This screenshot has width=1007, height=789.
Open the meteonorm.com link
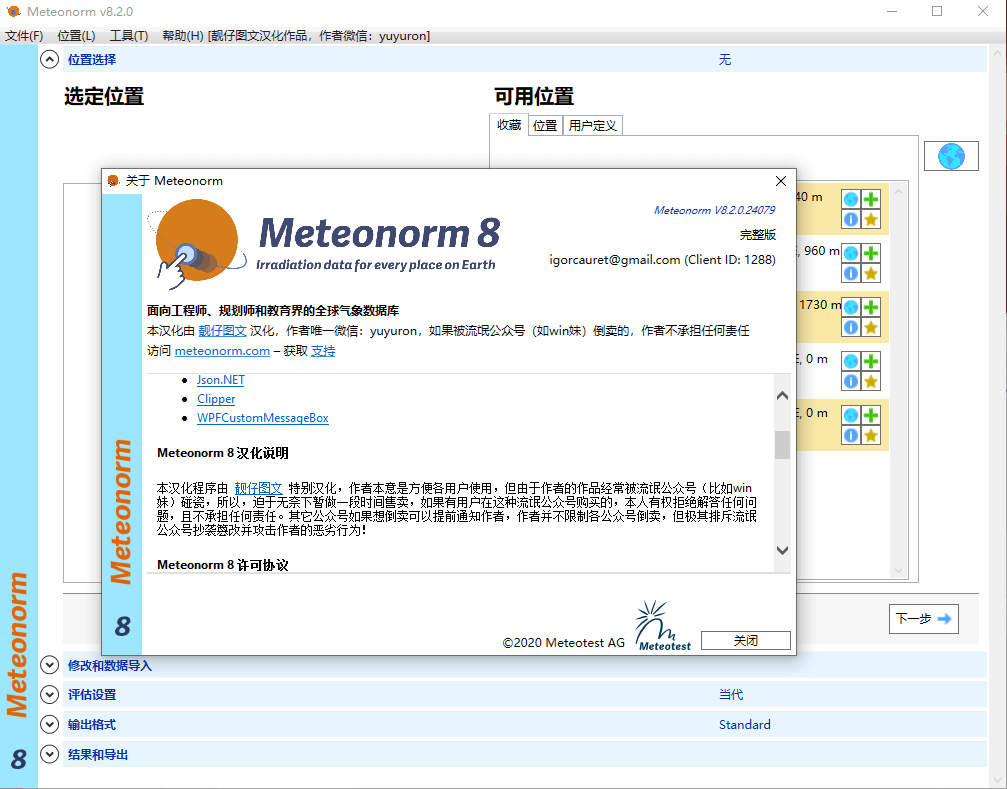click(x=222, y=351)
